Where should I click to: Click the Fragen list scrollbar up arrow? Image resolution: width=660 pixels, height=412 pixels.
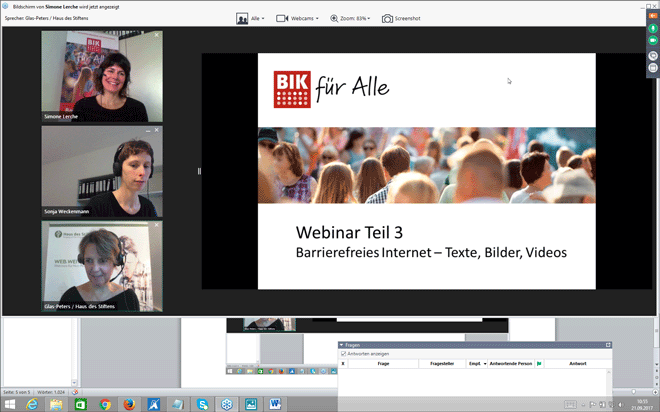click(608, 372)
